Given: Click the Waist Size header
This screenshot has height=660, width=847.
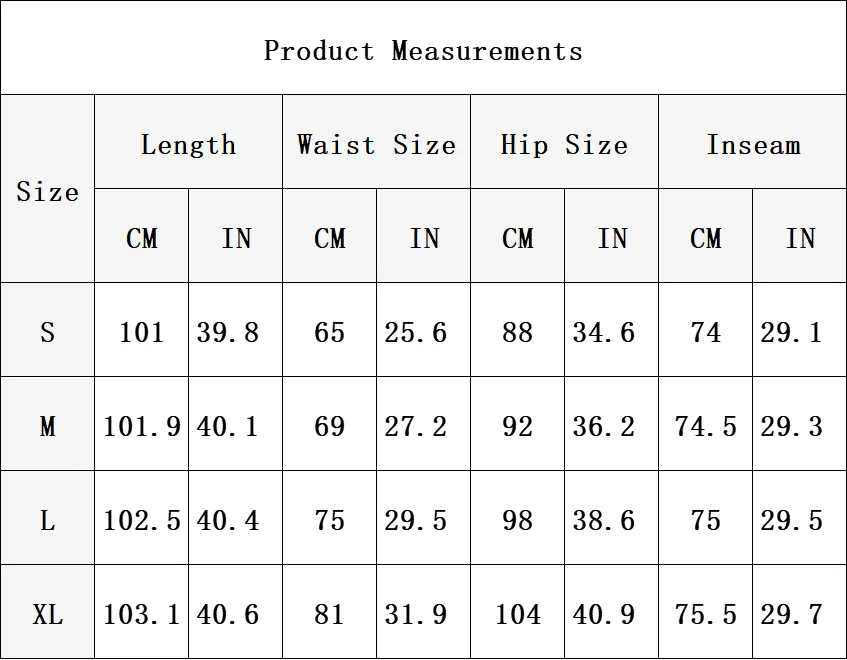Looking at the screenshot, I should point(376,145).
